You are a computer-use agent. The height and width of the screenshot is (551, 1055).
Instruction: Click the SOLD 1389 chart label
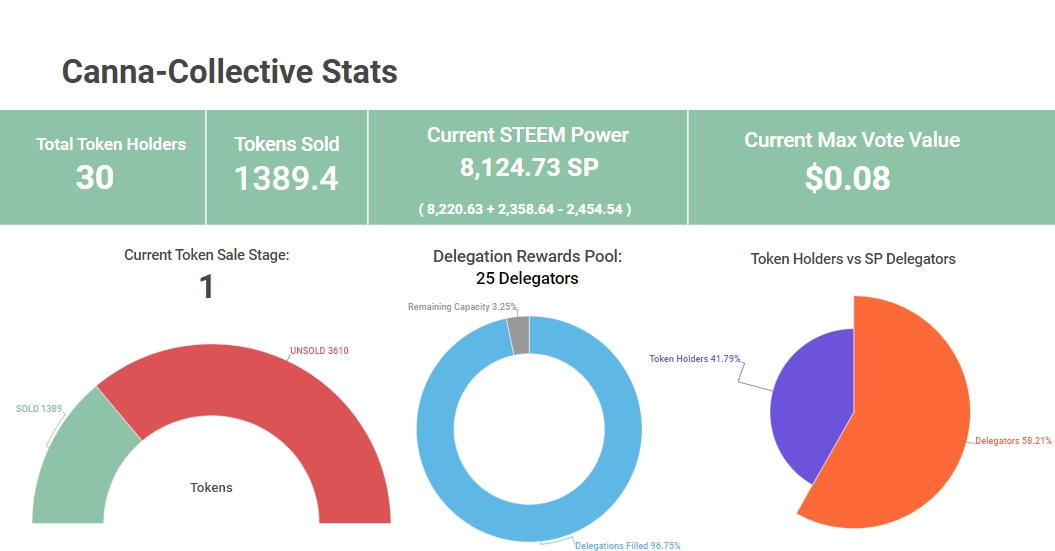[x=39, y=409]
